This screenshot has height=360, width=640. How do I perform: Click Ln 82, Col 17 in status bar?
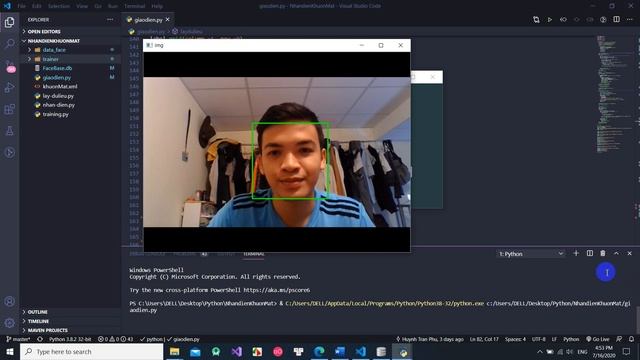tap(484, 339)
